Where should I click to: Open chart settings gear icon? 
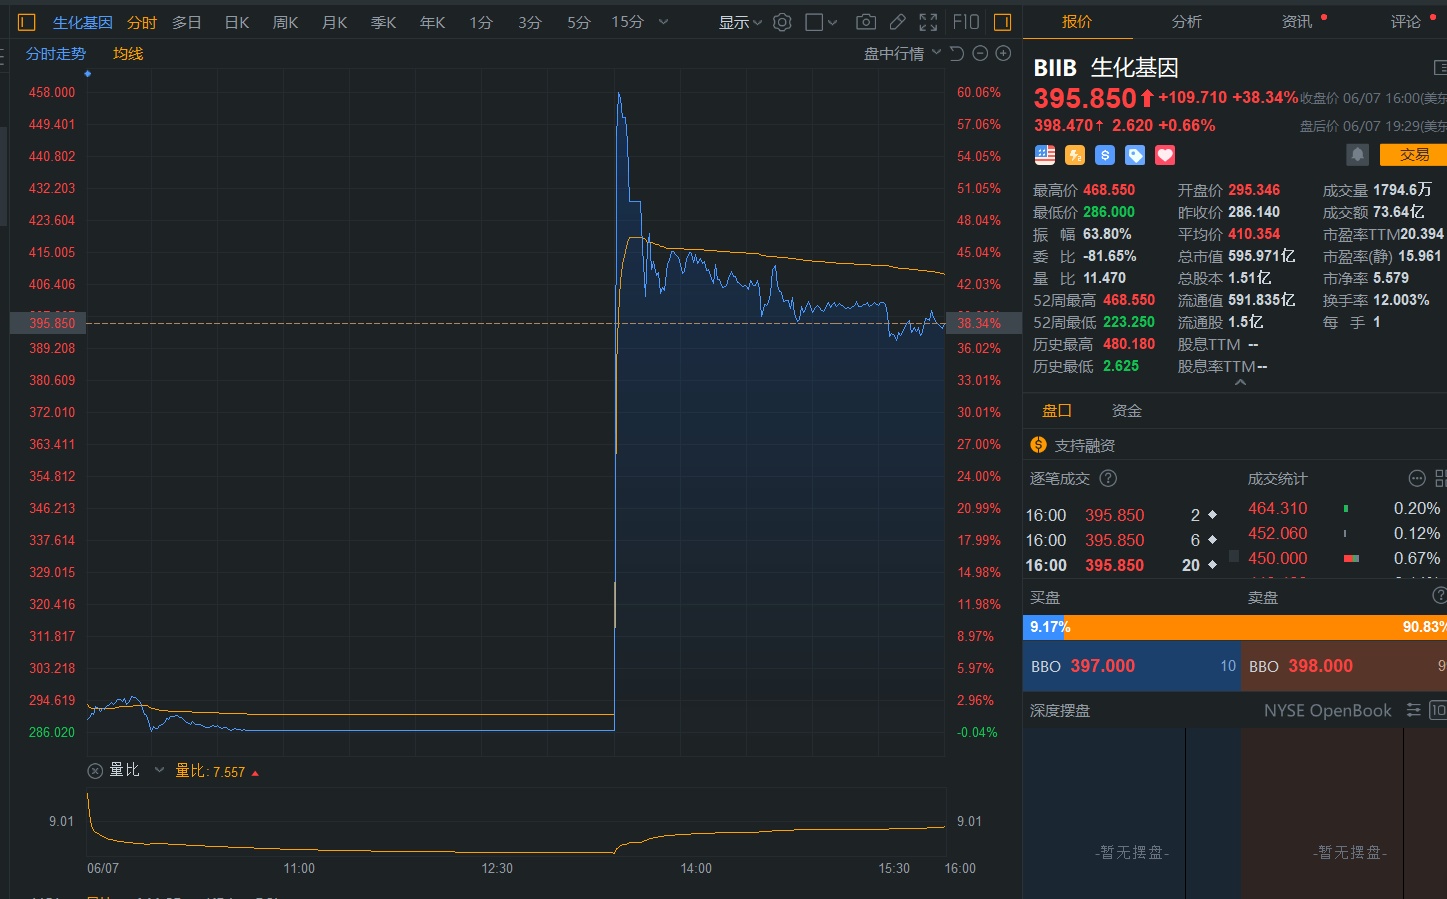click(x=782, y=22)
